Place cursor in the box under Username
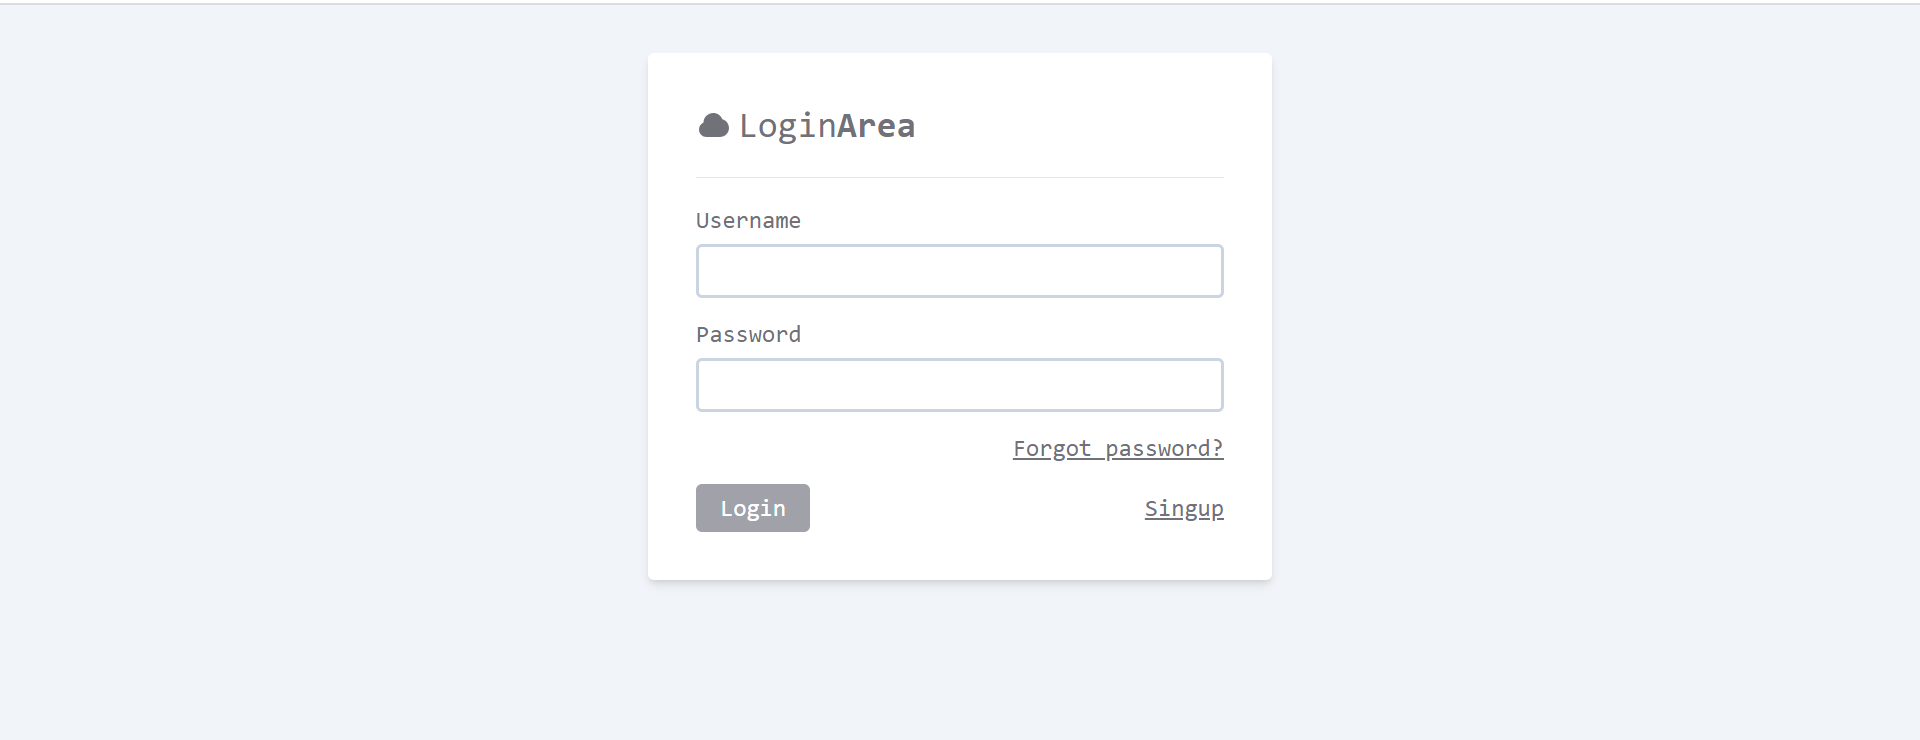The image size is (1920, 740). coord(960,271)
